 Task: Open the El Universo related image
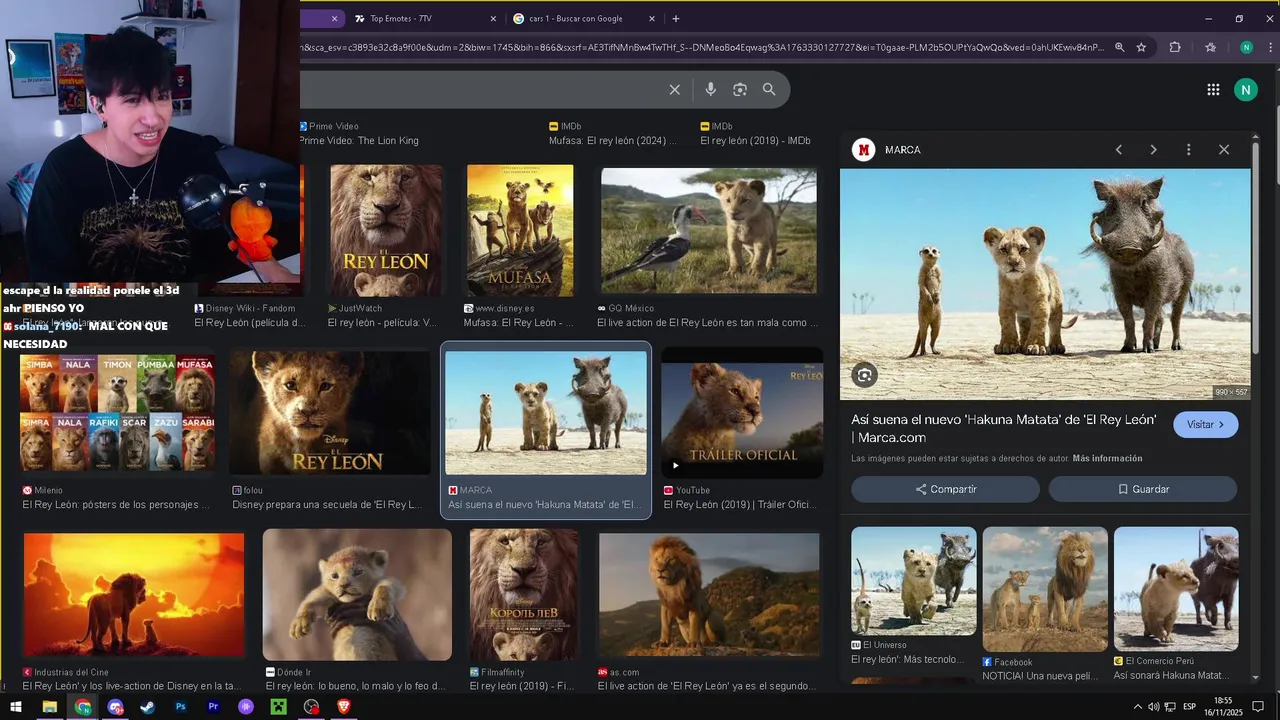click(914, 581)
